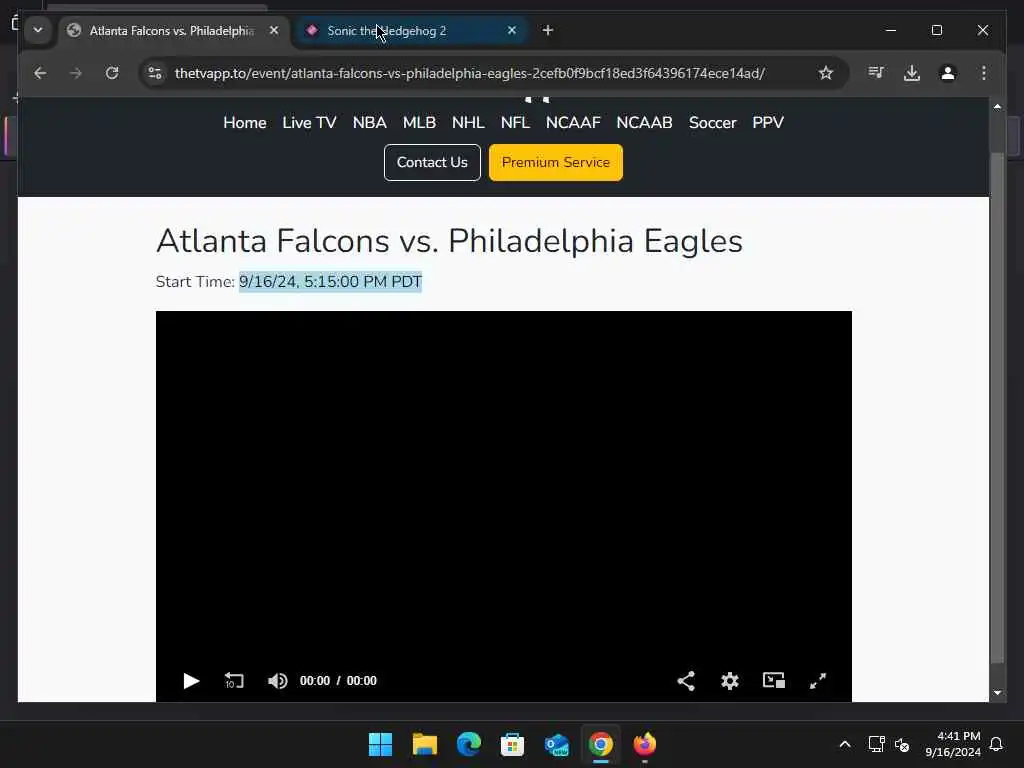Open video player settings gear
The image size is (1024, 768).
[x=729, y=680]
